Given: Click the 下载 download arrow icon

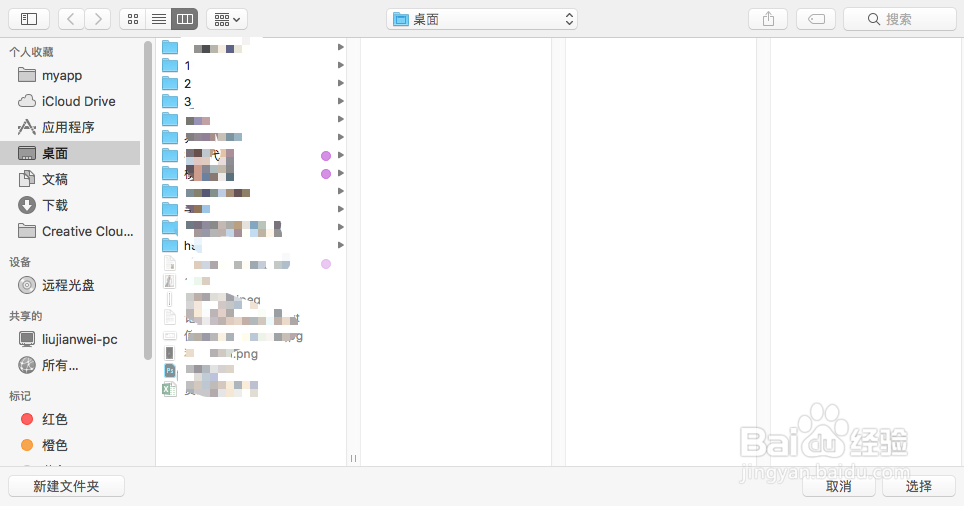Looking at the screenshot, I should pyautogui.click(x=26, y=205).
